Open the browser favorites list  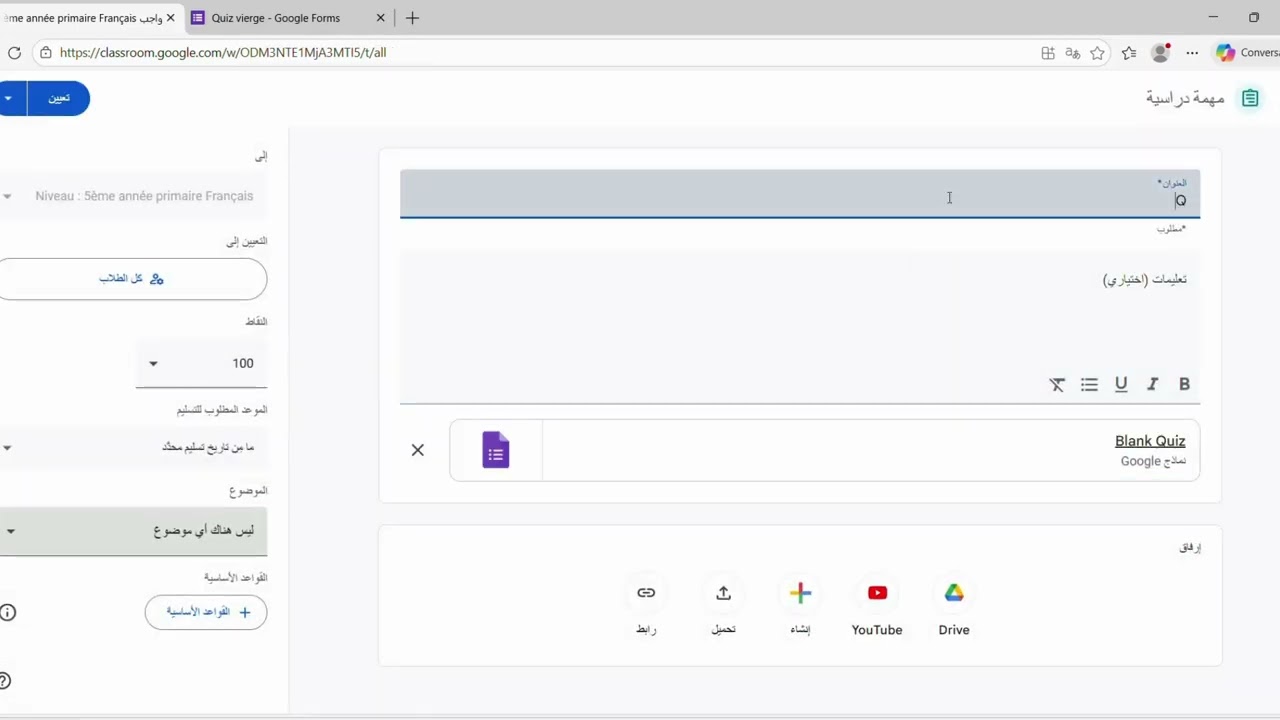(x=1129, y=53)
